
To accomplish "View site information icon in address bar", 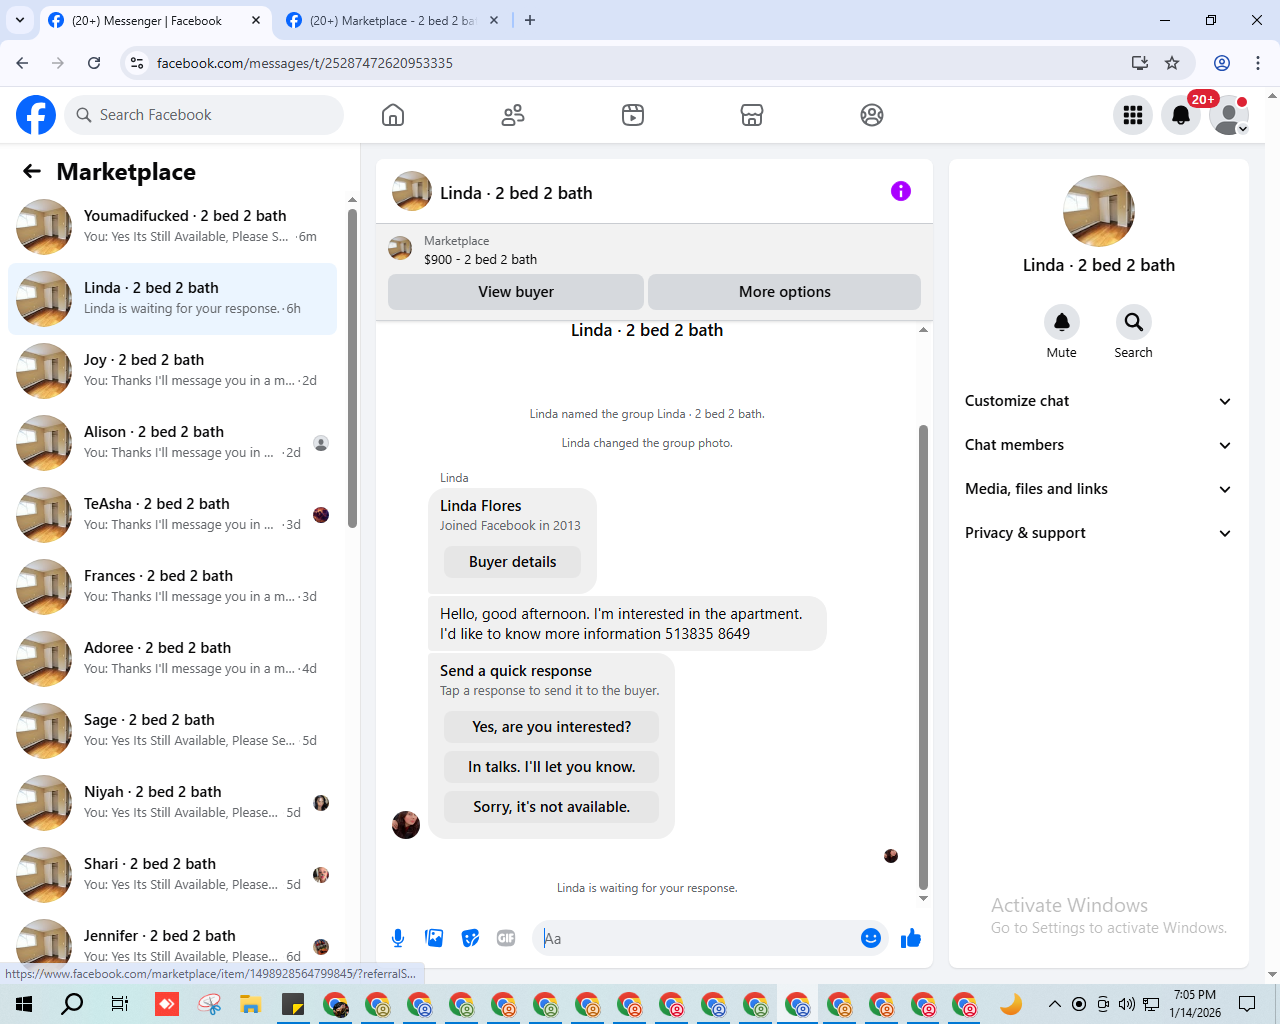I will pos(137,63).
